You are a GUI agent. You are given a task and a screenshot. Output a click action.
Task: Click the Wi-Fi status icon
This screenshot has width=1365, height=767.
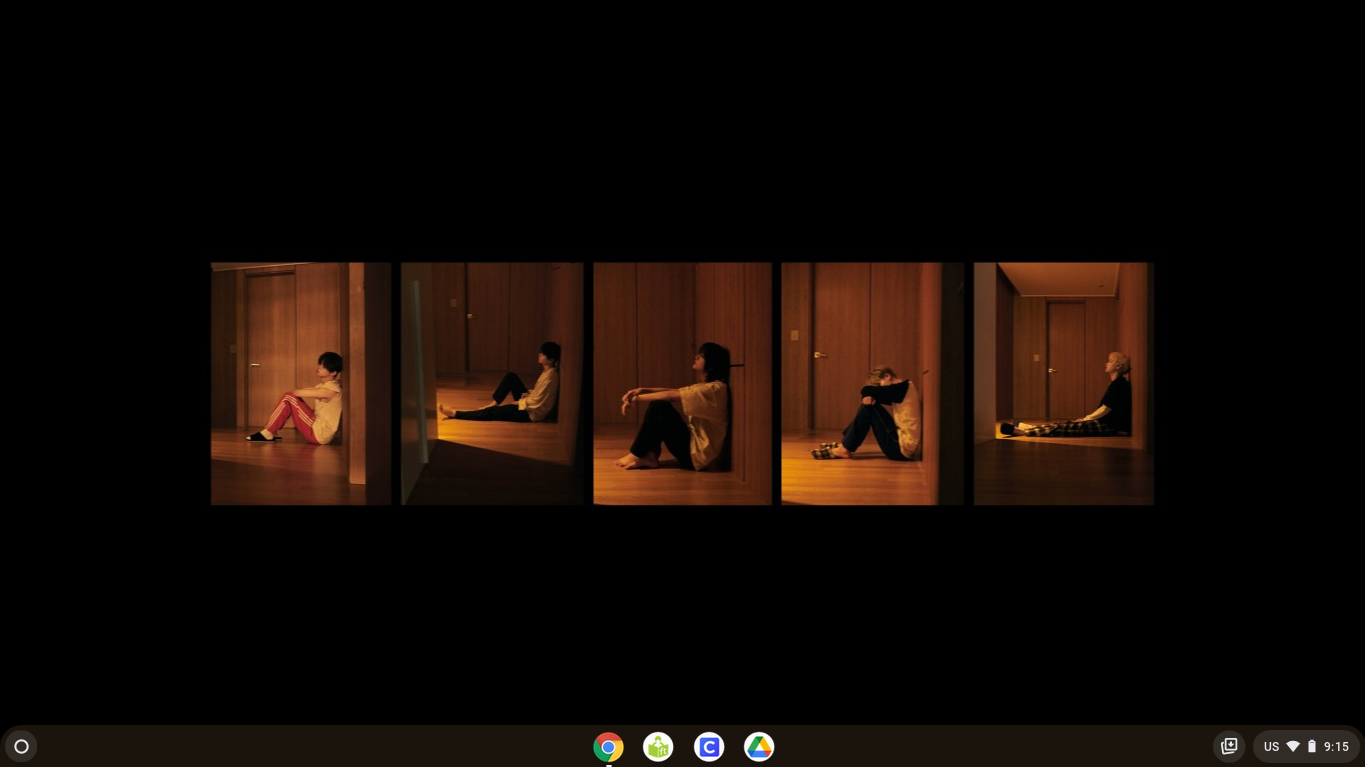pos(1293,747)
